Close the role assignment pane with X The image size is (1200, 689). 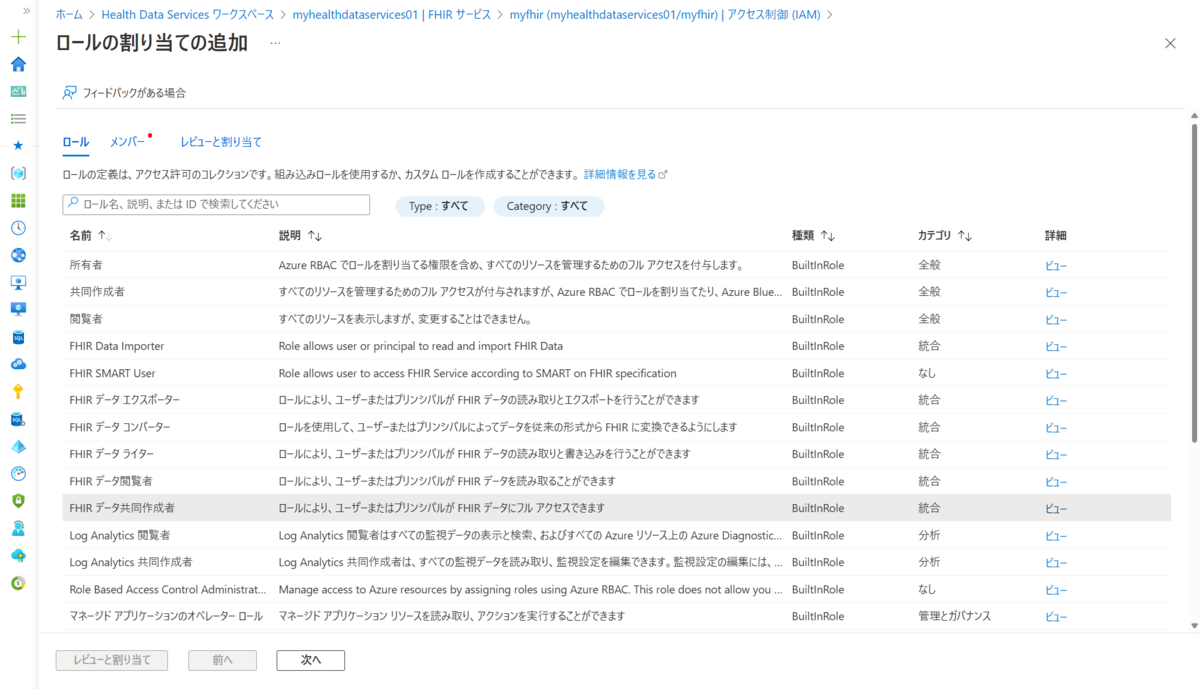tap(1170, 43)
